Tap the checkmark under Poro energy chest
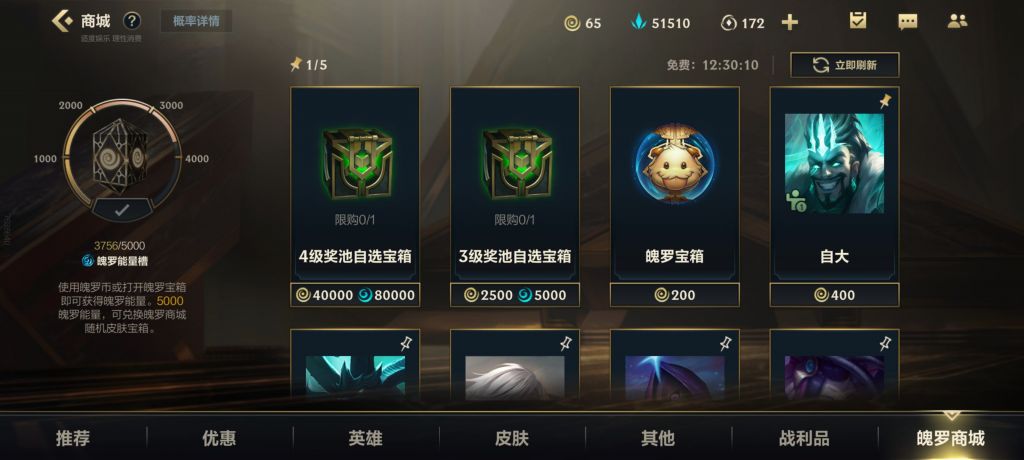Image resolution: width=1024 pixels, height=460 pixels. point(121,210)
